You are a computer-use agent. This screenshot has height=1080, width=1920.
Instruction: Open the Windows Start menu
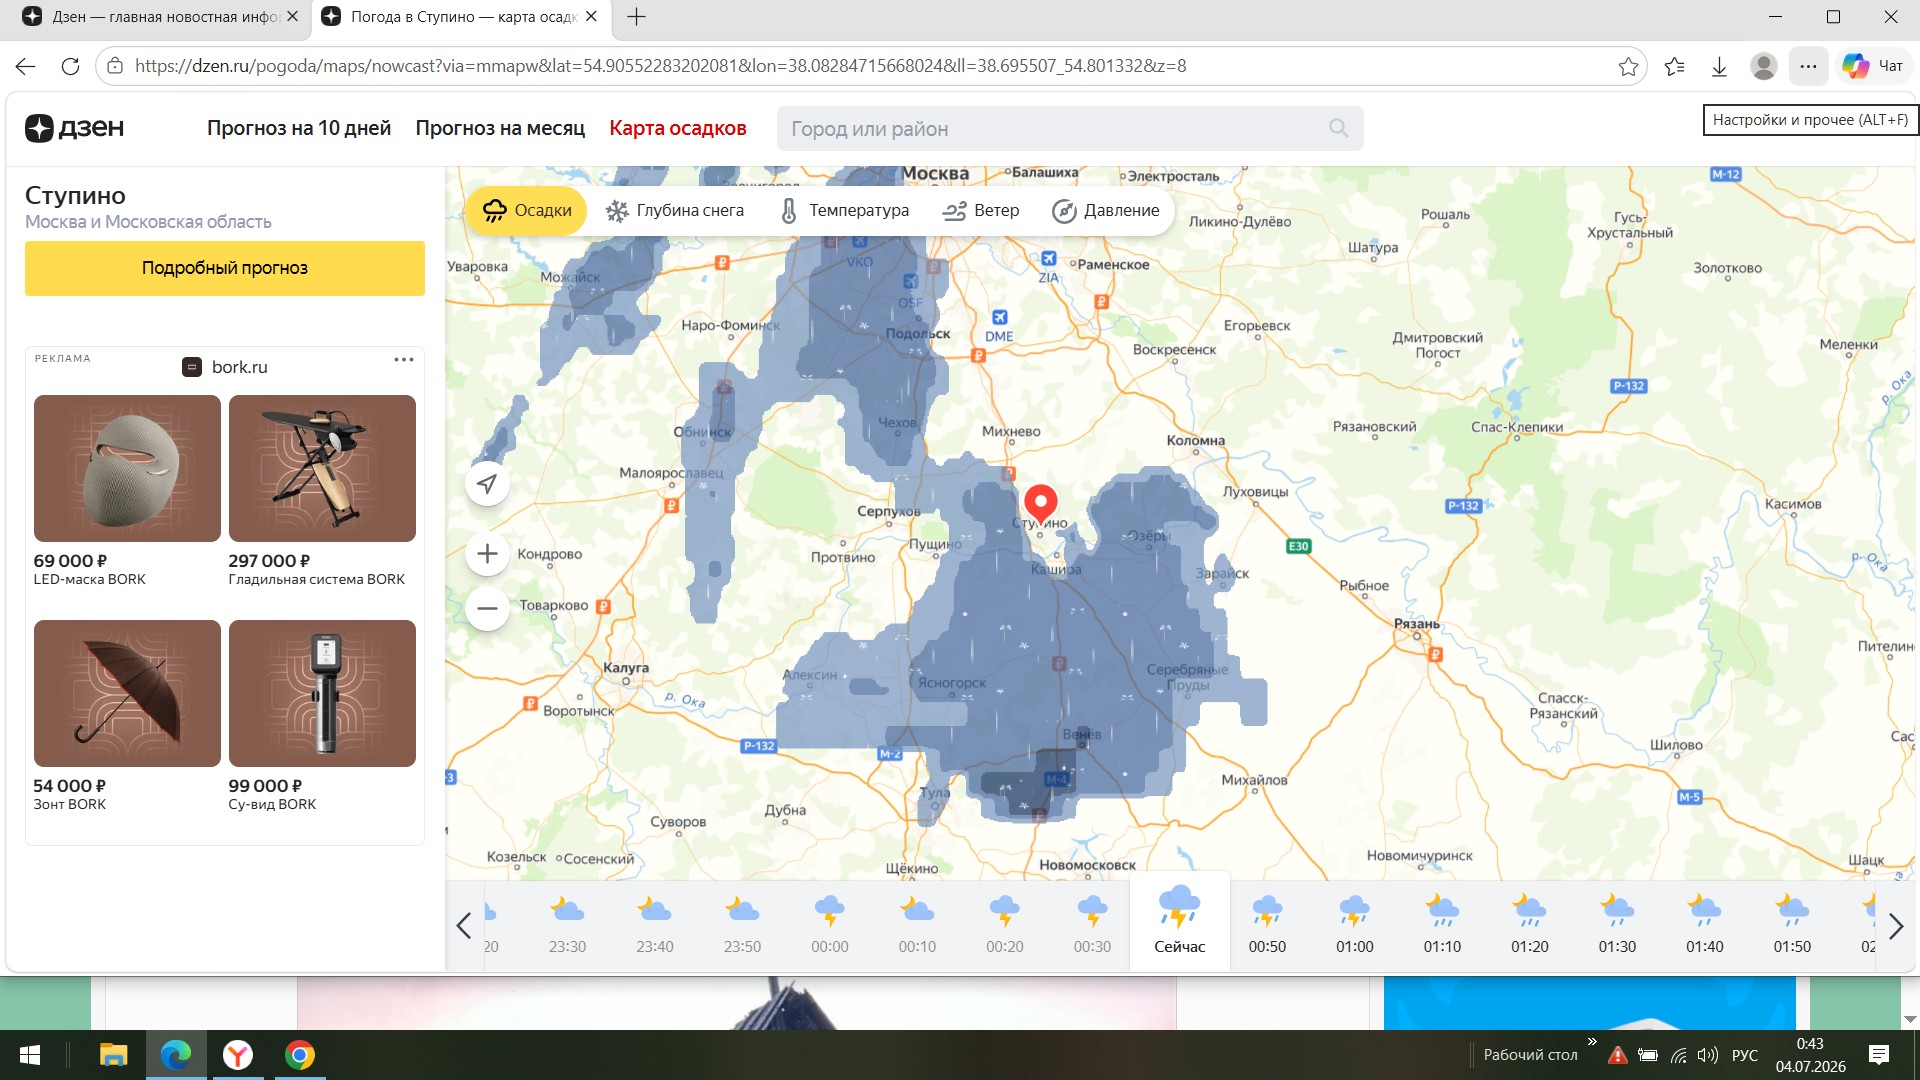pos(30,1055)
